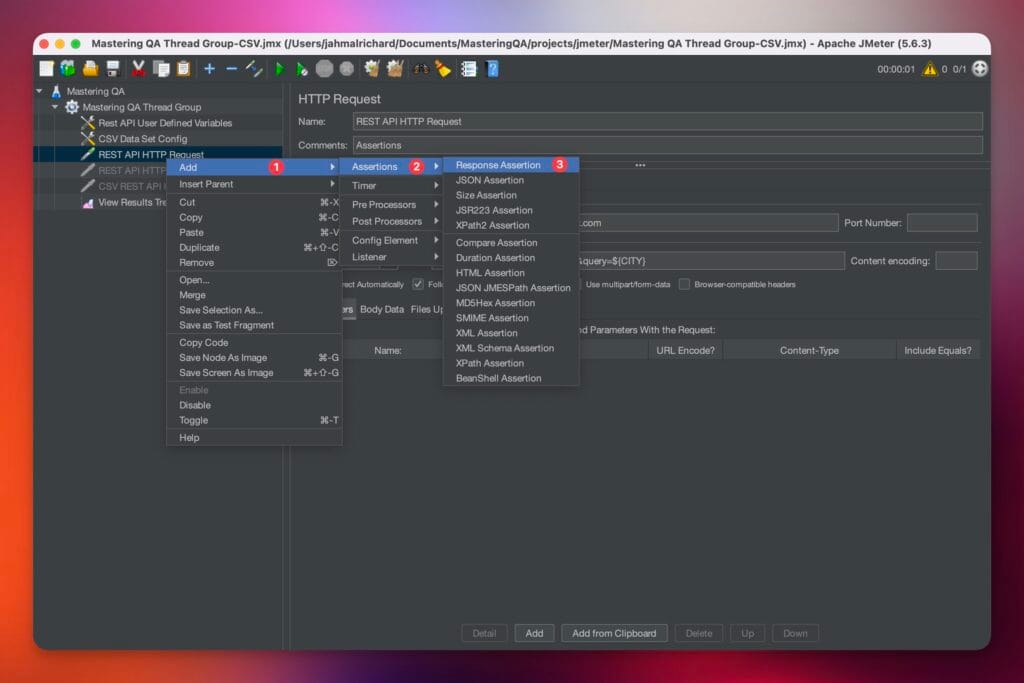Toggle Browser-compatible headers checkbox
This screenshot has width=1024, height=683.
click(x=684, y=284)
